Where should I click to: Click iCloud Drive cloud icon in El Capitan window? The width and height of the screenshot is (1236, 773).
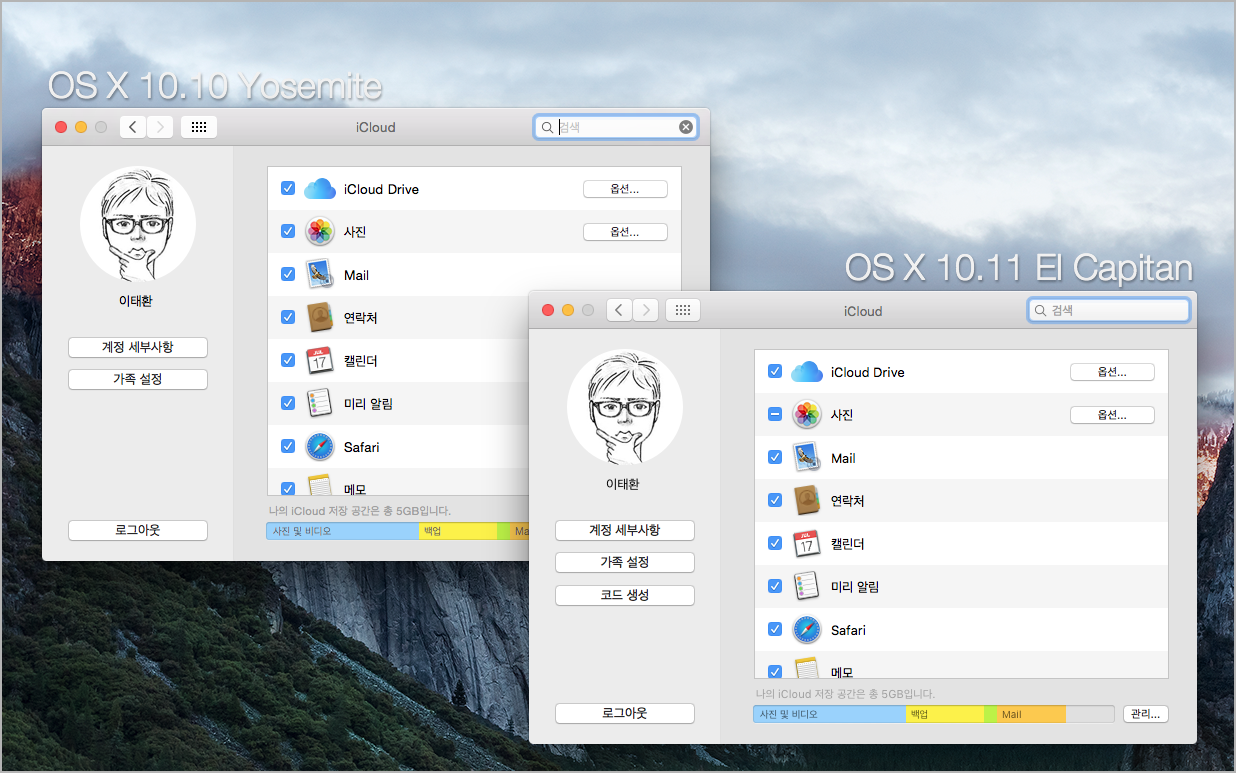point(806,372)
